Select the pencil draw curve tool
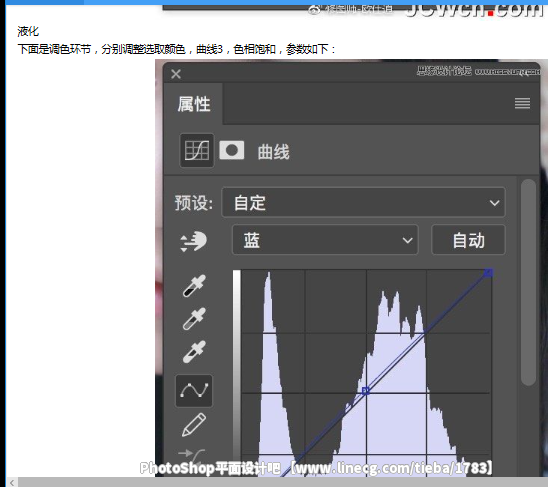Viewport: 548px width, 487px height. [x=194, y=424]
